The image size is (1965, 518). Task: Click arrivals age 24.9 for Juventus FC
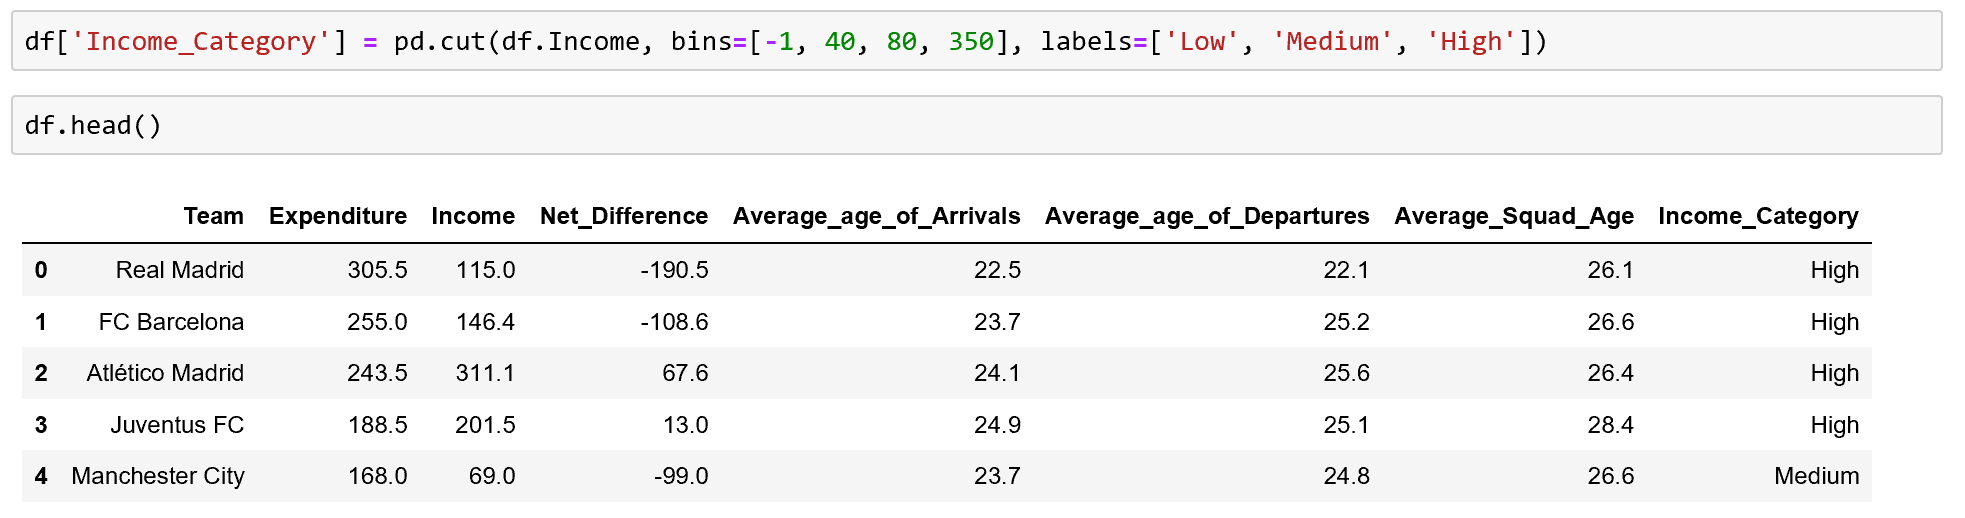997,425
